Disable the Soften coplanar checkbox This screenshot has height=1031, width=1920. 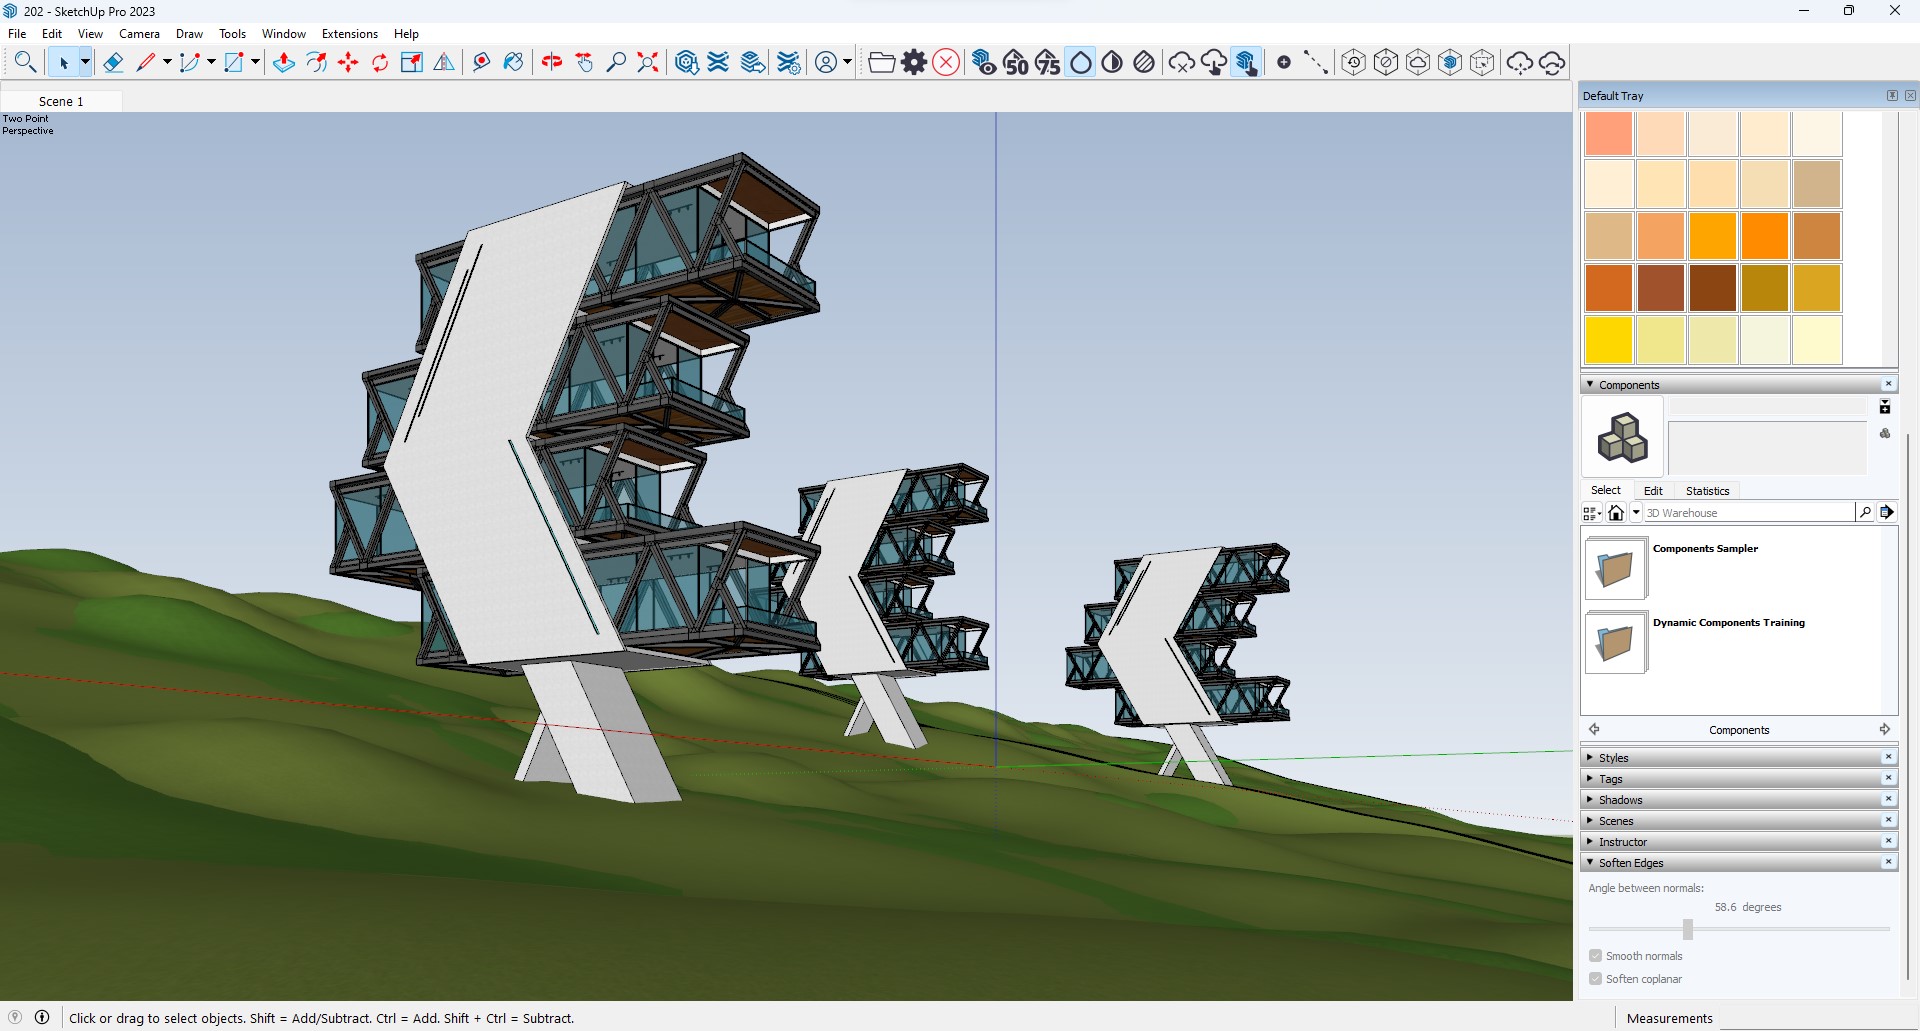[x=1594, y=978]
